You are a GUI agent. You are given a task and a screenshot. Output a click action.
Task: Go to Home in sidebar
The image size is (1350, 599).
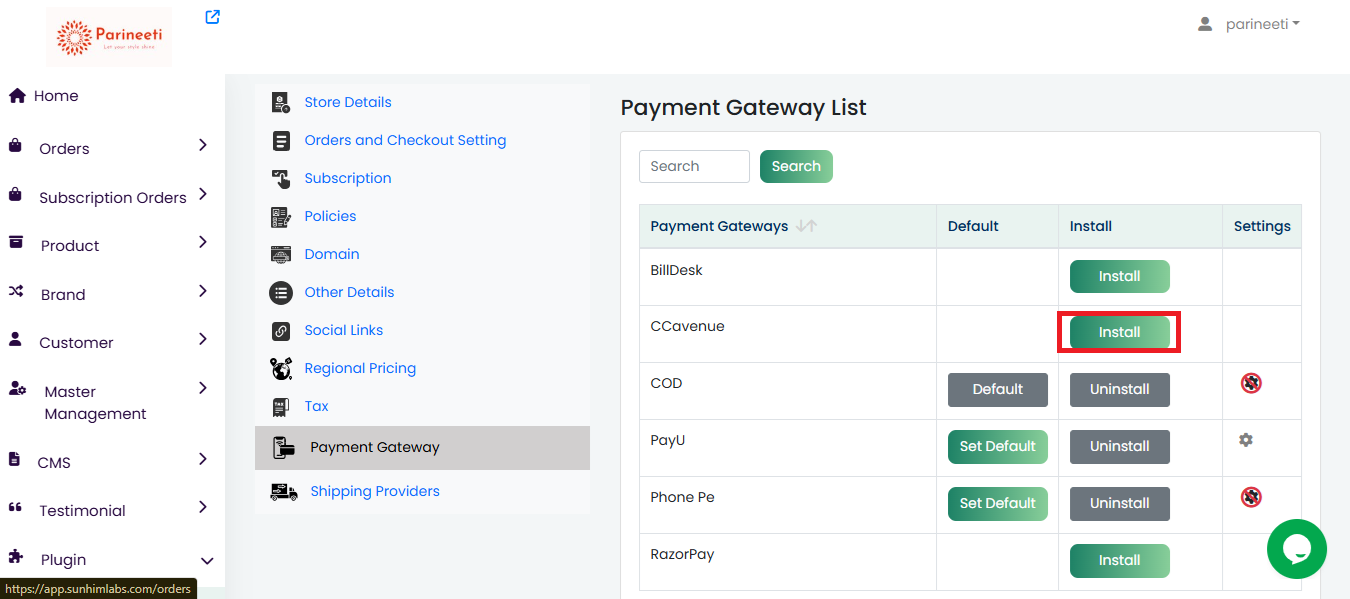[55, 96]
